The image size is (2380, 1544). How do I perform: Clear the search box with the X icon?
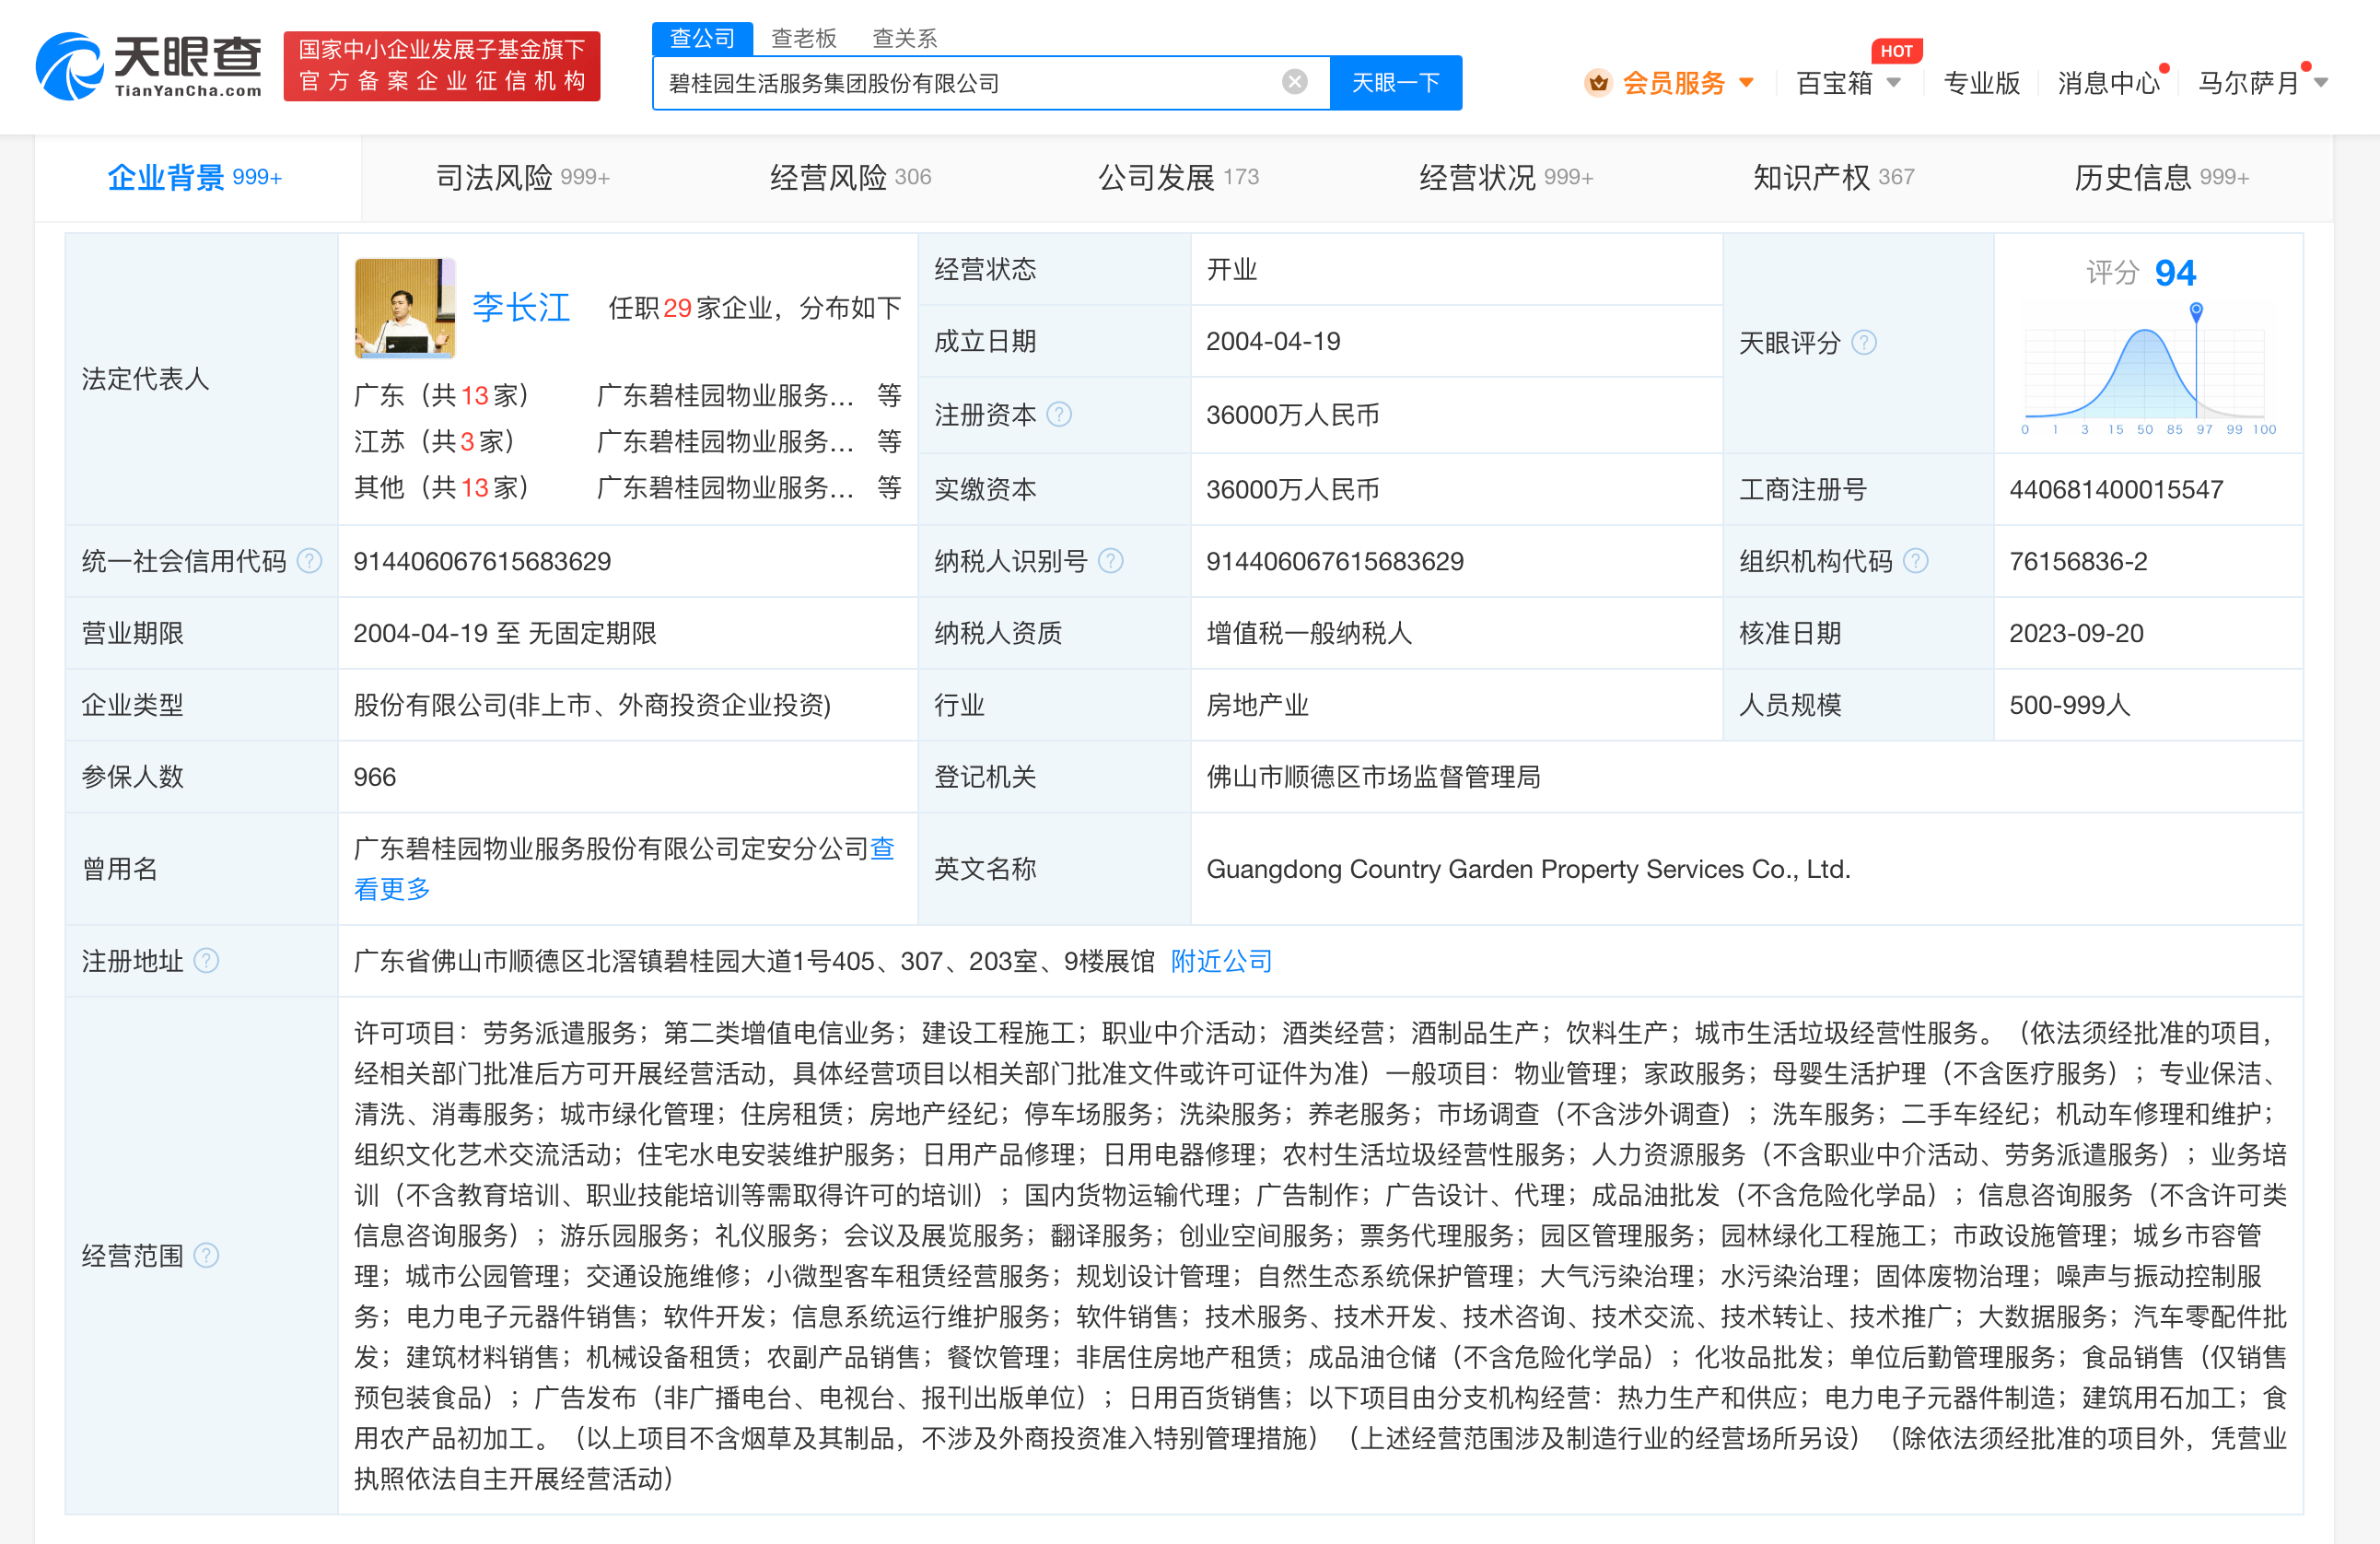tap(1295, 82)
